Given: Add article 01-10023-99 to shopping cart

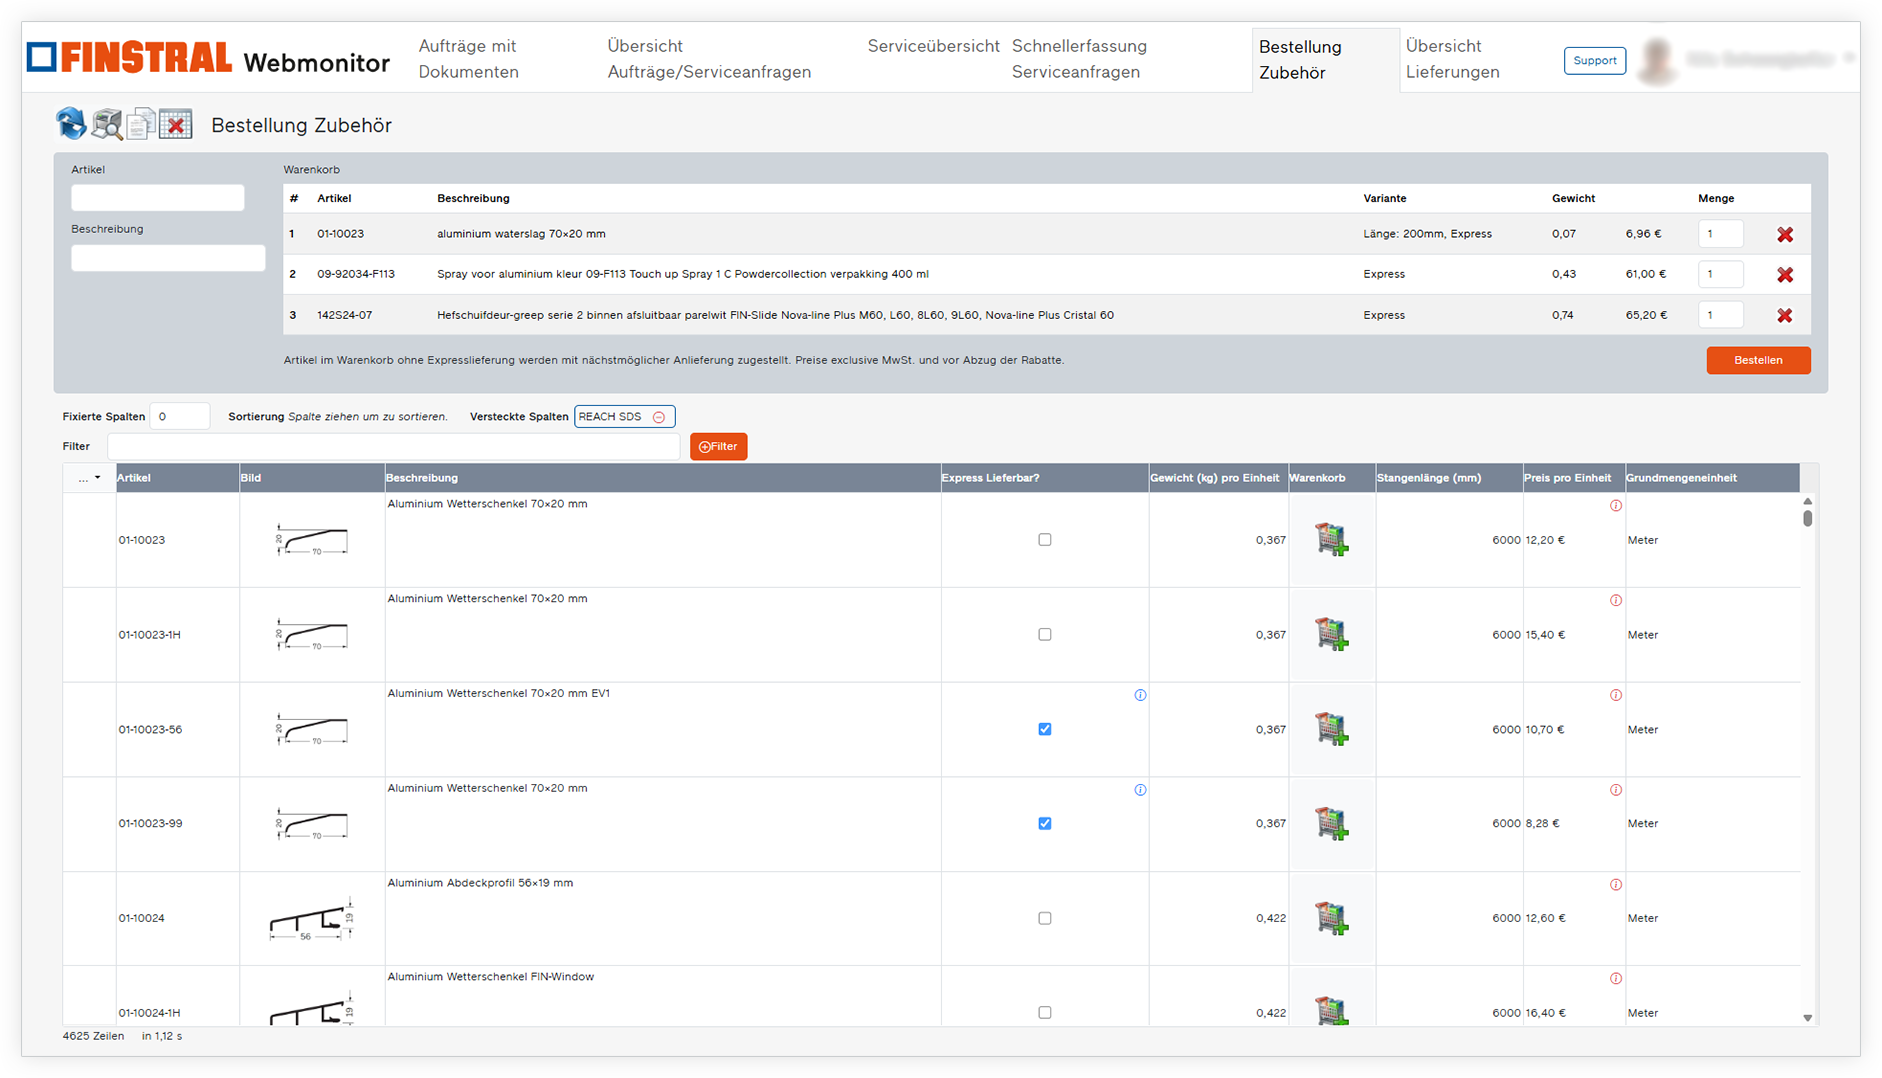Looking at the screenshot, I should pyautogui.click(x=1331, y=824).
